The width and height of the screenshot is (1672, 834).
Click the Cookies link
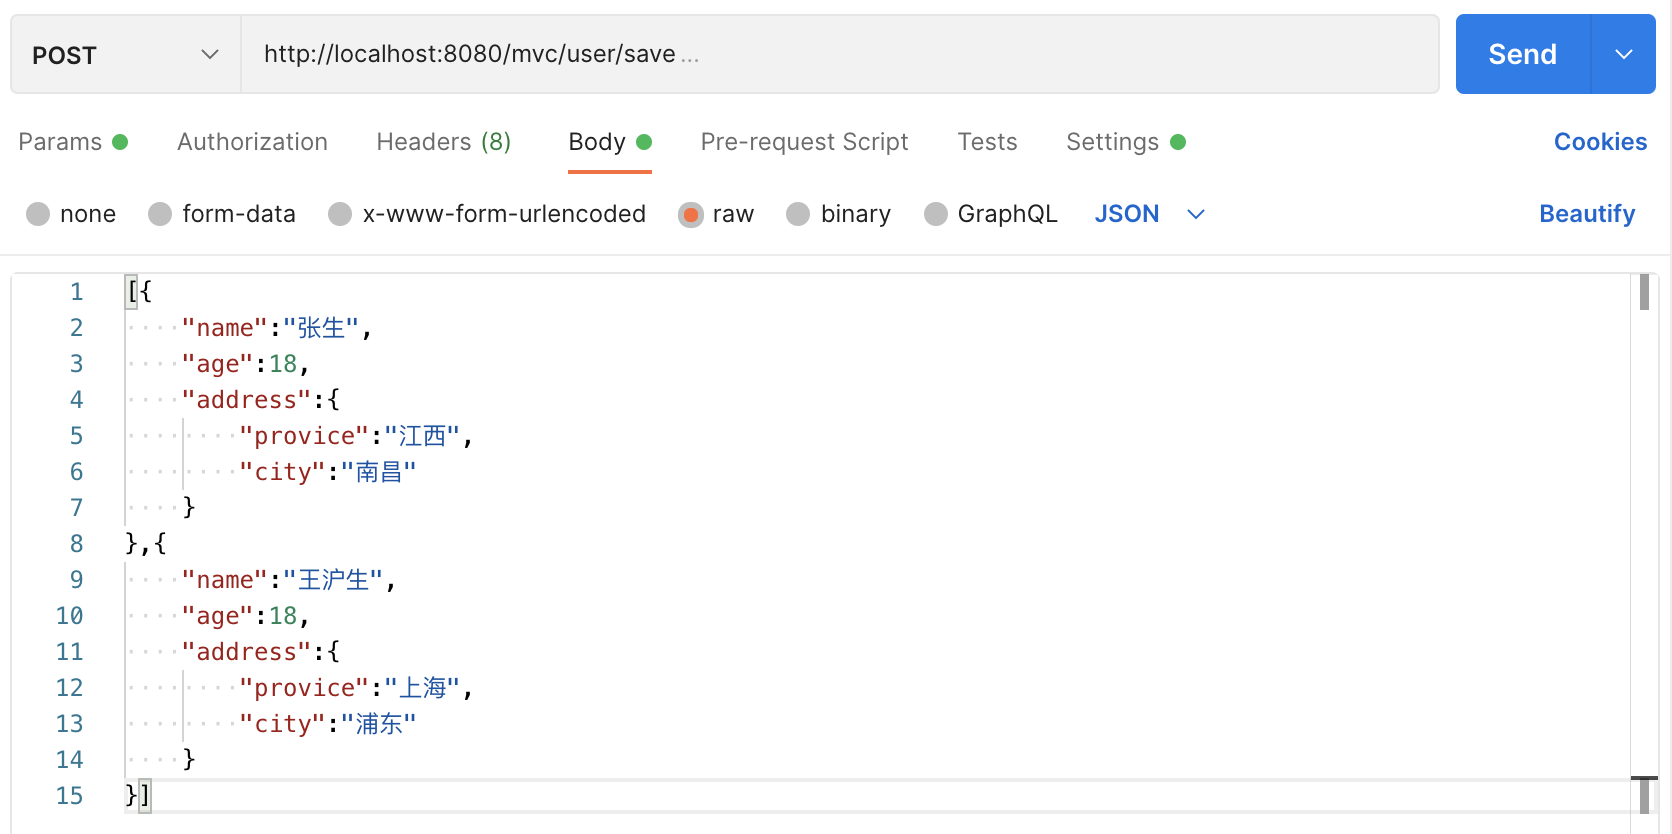coord(1600,142)
